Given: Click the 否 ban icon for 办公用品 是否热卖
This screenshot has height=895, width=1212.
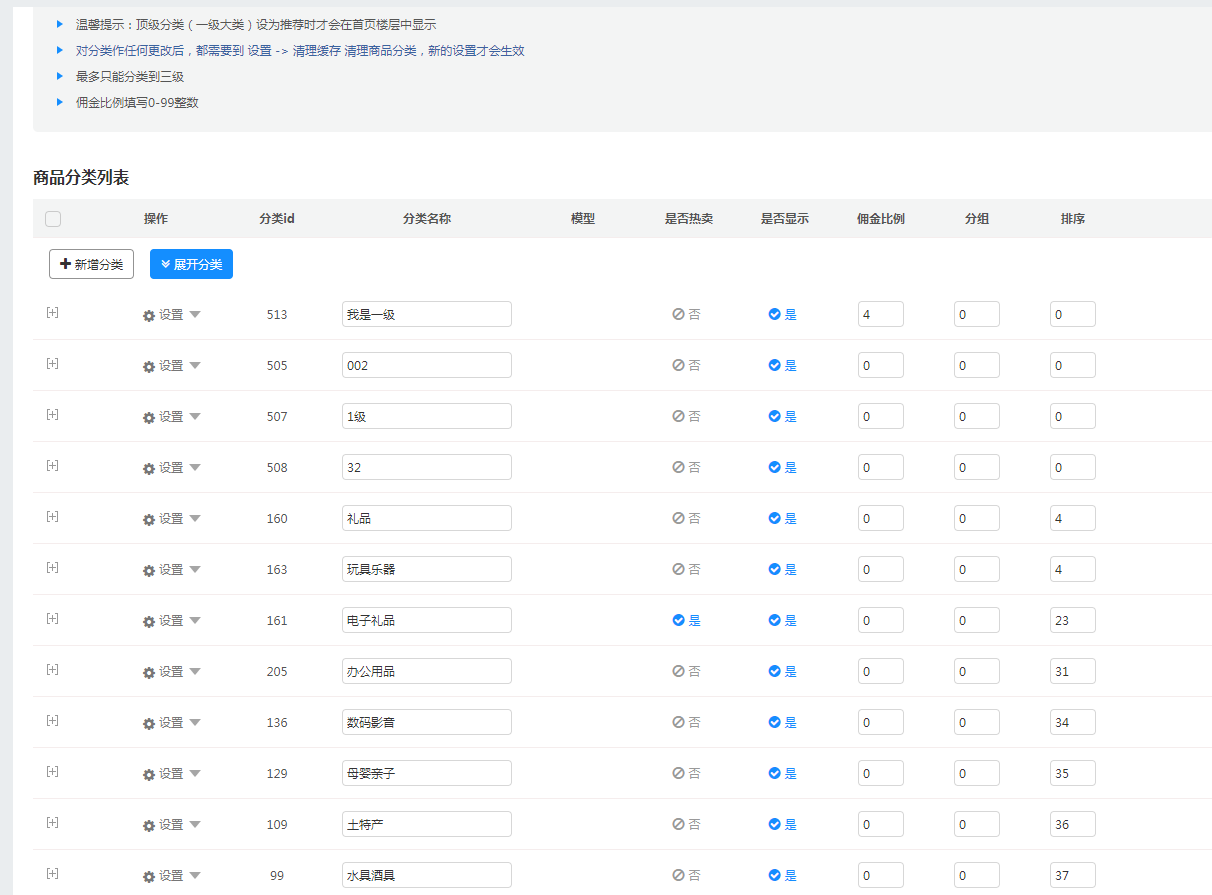Looking at the screenshot, I should 678,671.
